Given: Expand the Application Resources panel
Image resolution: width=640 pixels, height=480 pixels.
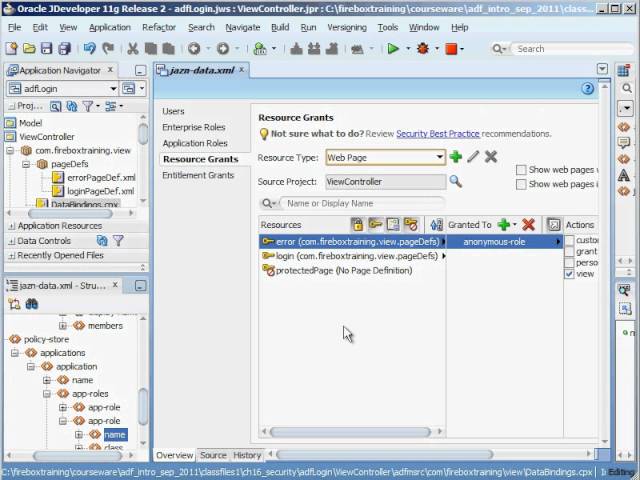Looking at the screenshot, I should click(12, 226).
